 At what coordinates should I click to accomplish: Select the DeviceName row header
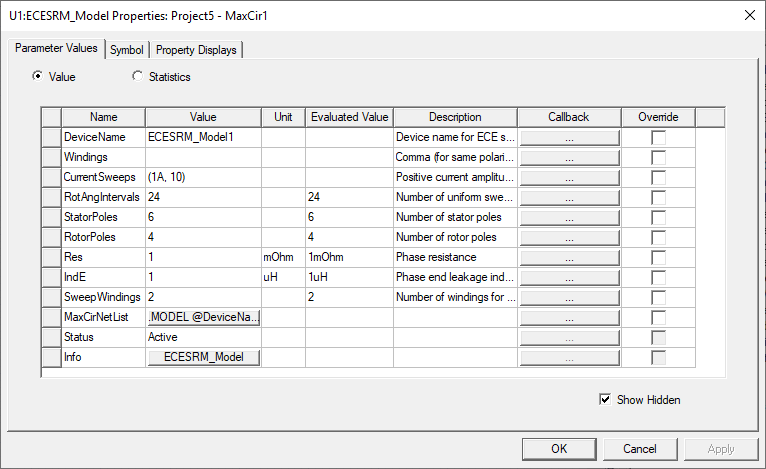click(x=51, y=137)
